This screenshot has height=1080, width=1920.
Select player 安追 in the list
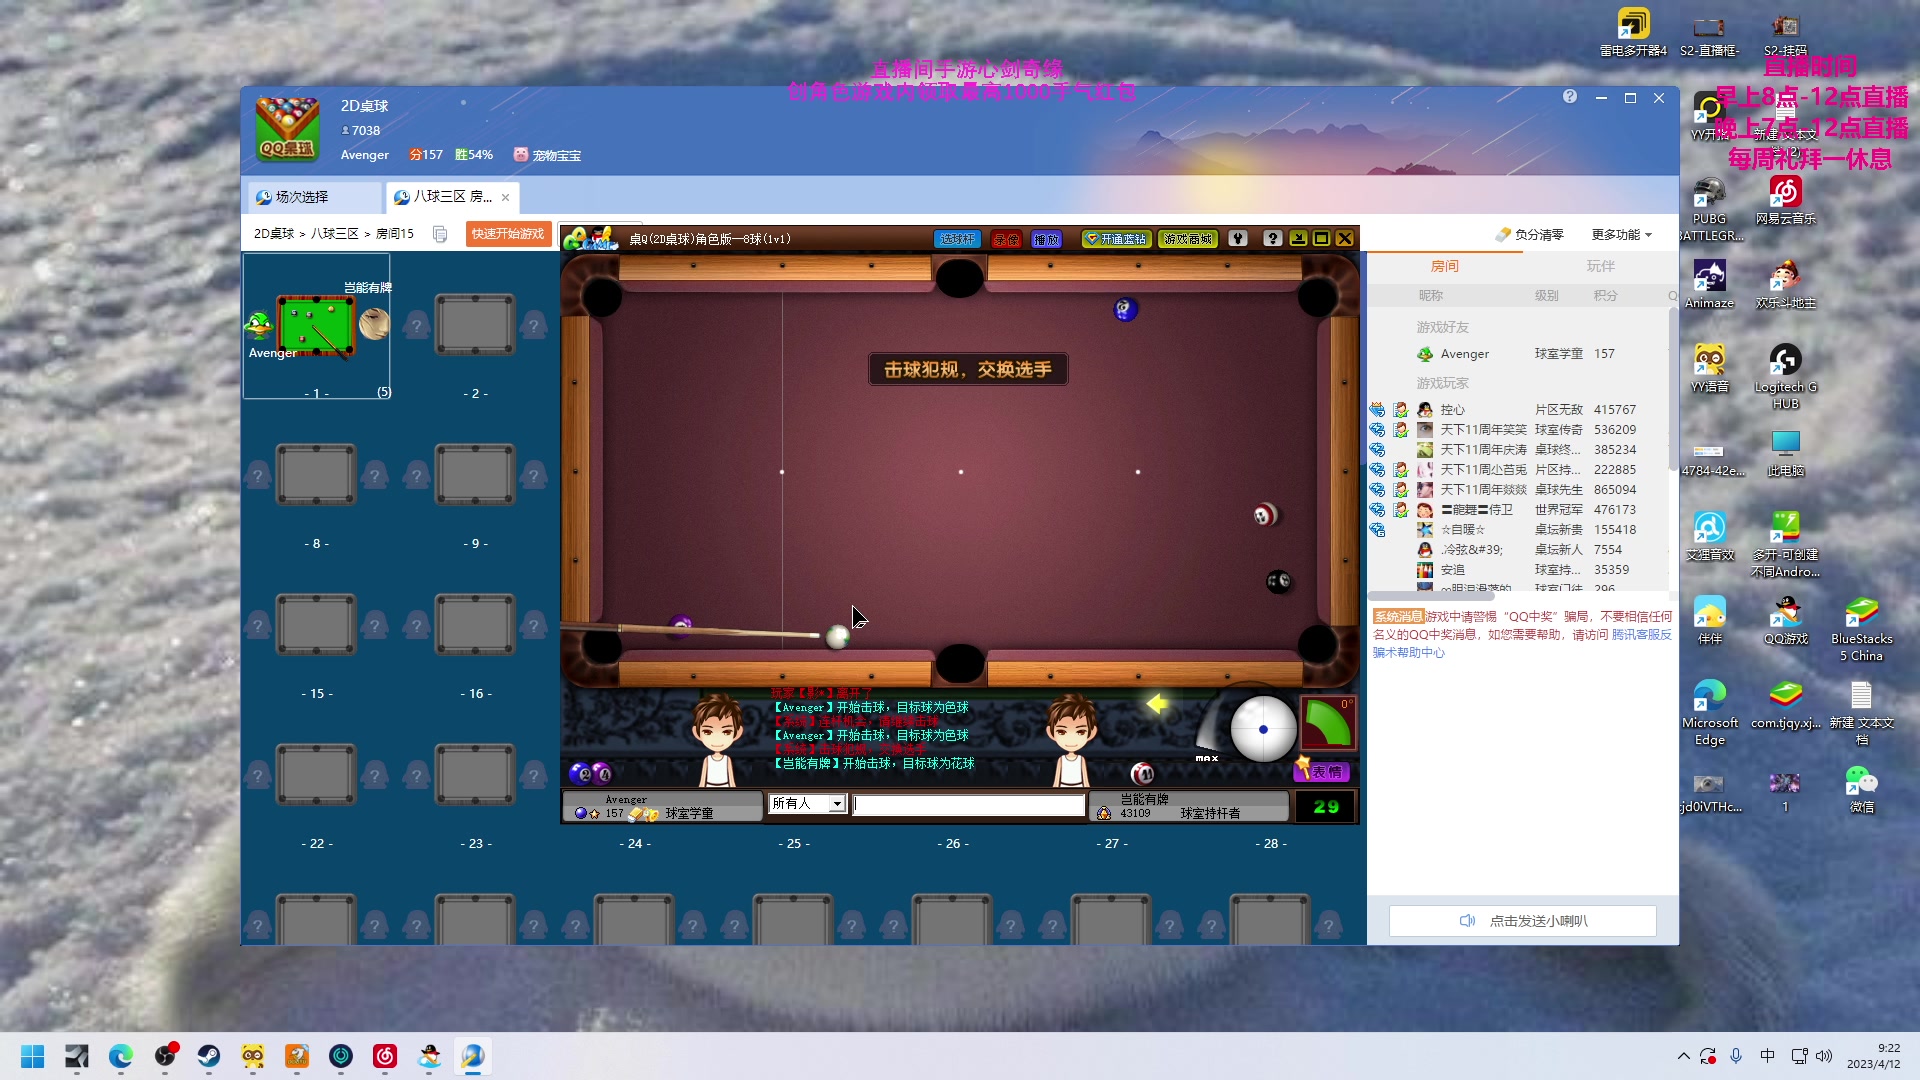click(1518, 570)
